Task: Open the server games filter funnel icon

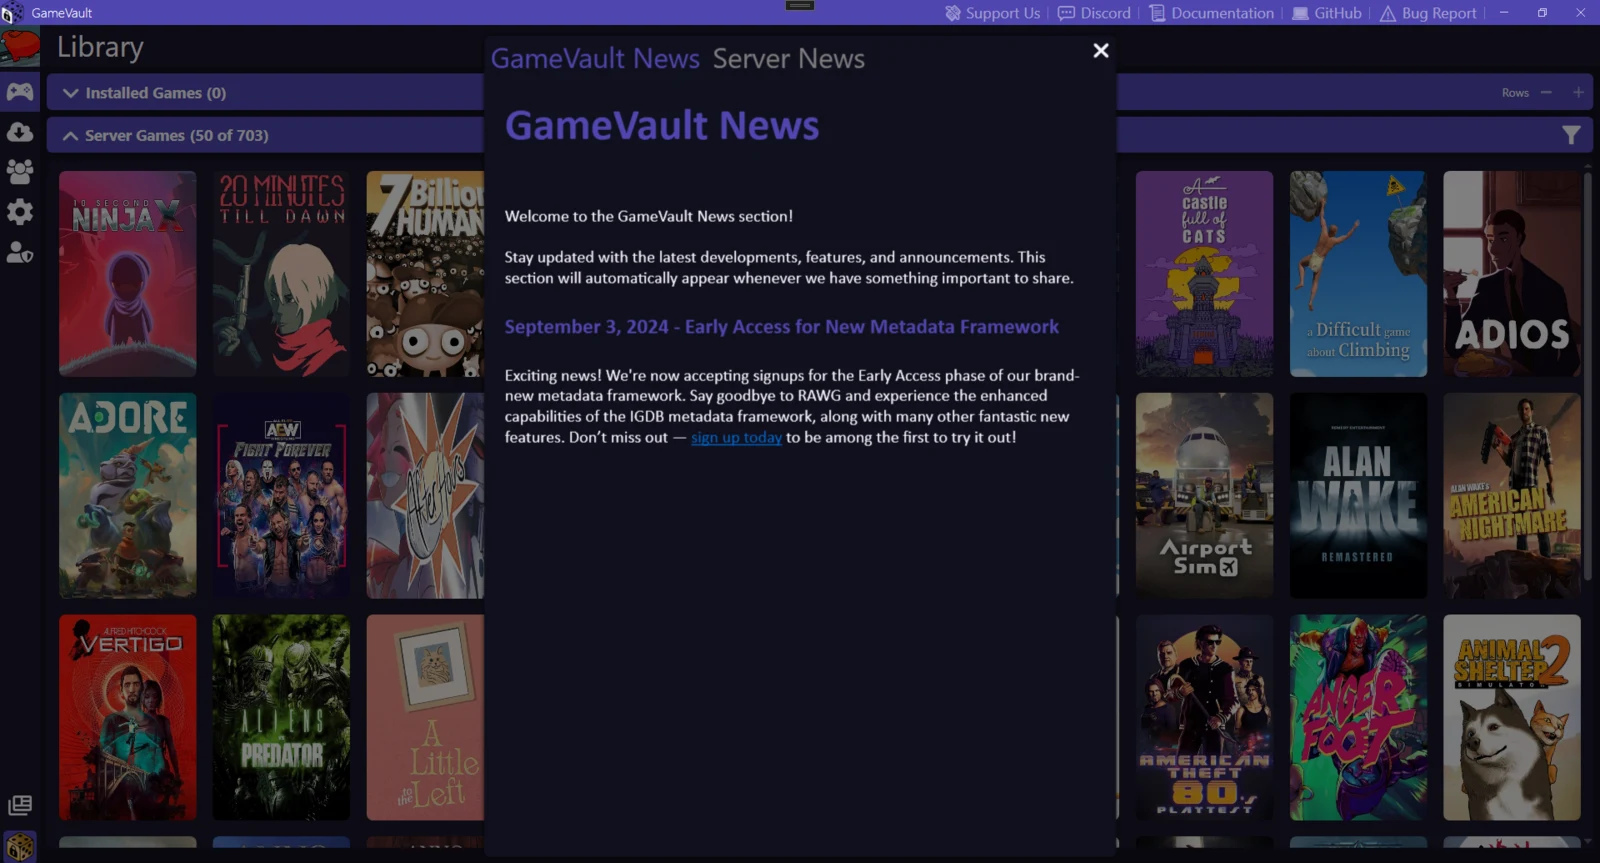Action: coord(1571,135)
